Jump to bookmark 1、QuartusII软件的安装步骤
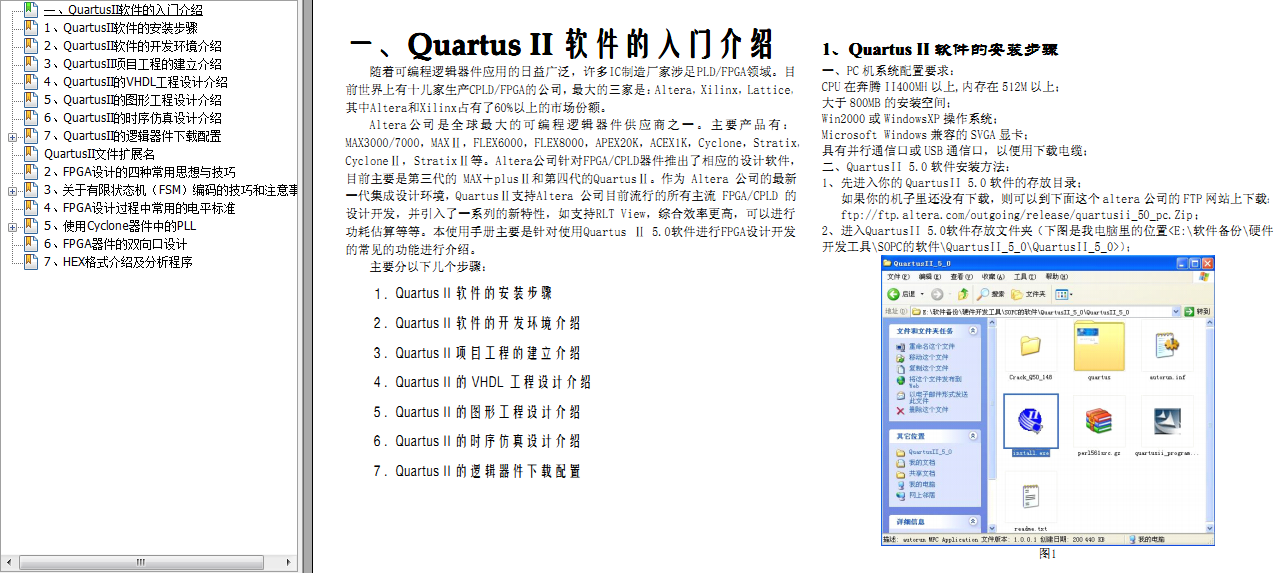The width and height of the screenshot is (1286, 573). pos(120,28)
